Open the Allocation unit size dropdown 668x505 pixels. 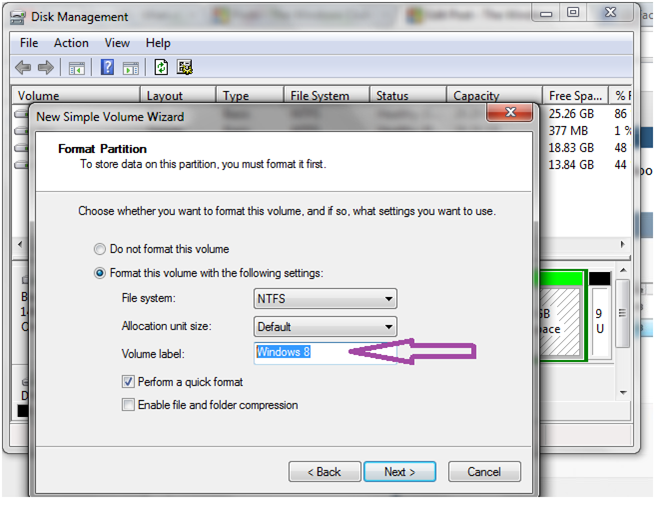point(325,327)
